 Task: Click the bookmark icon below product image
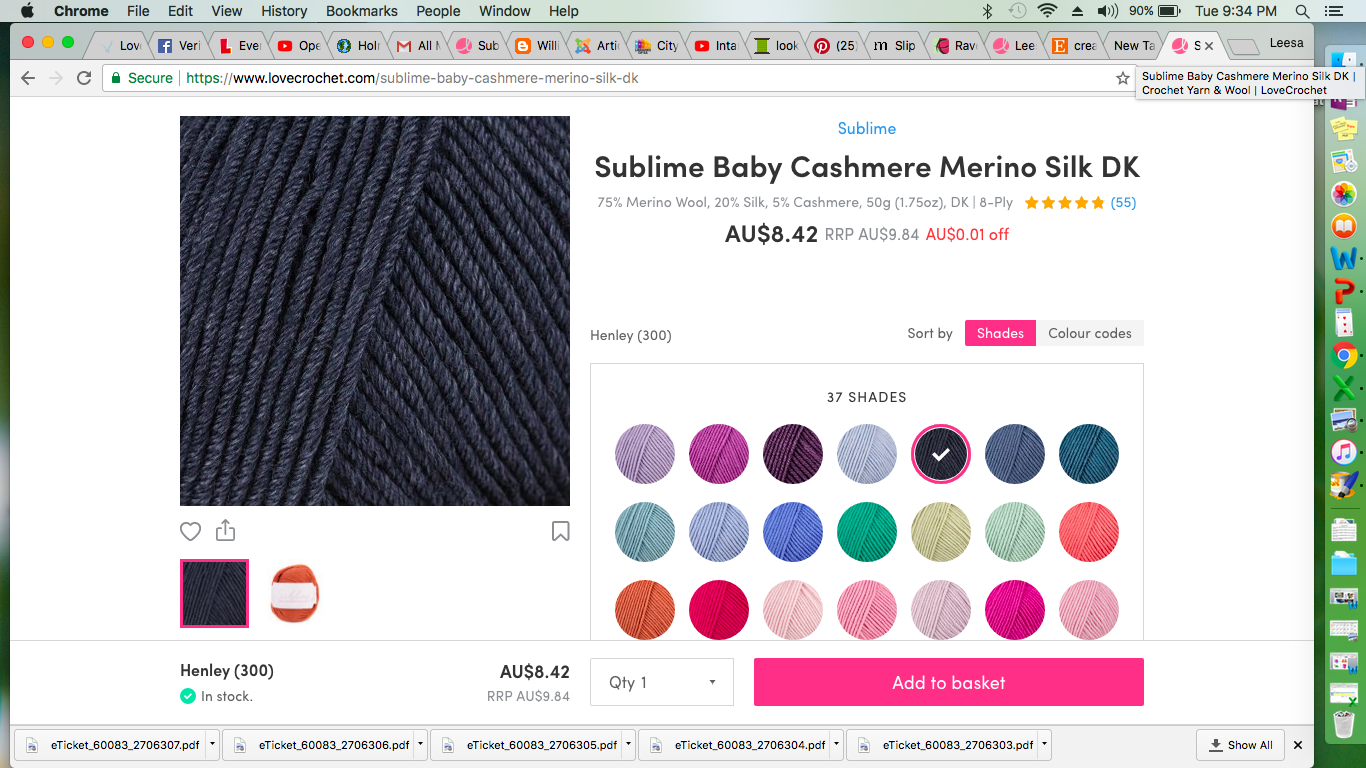click(x=560, y=531)
